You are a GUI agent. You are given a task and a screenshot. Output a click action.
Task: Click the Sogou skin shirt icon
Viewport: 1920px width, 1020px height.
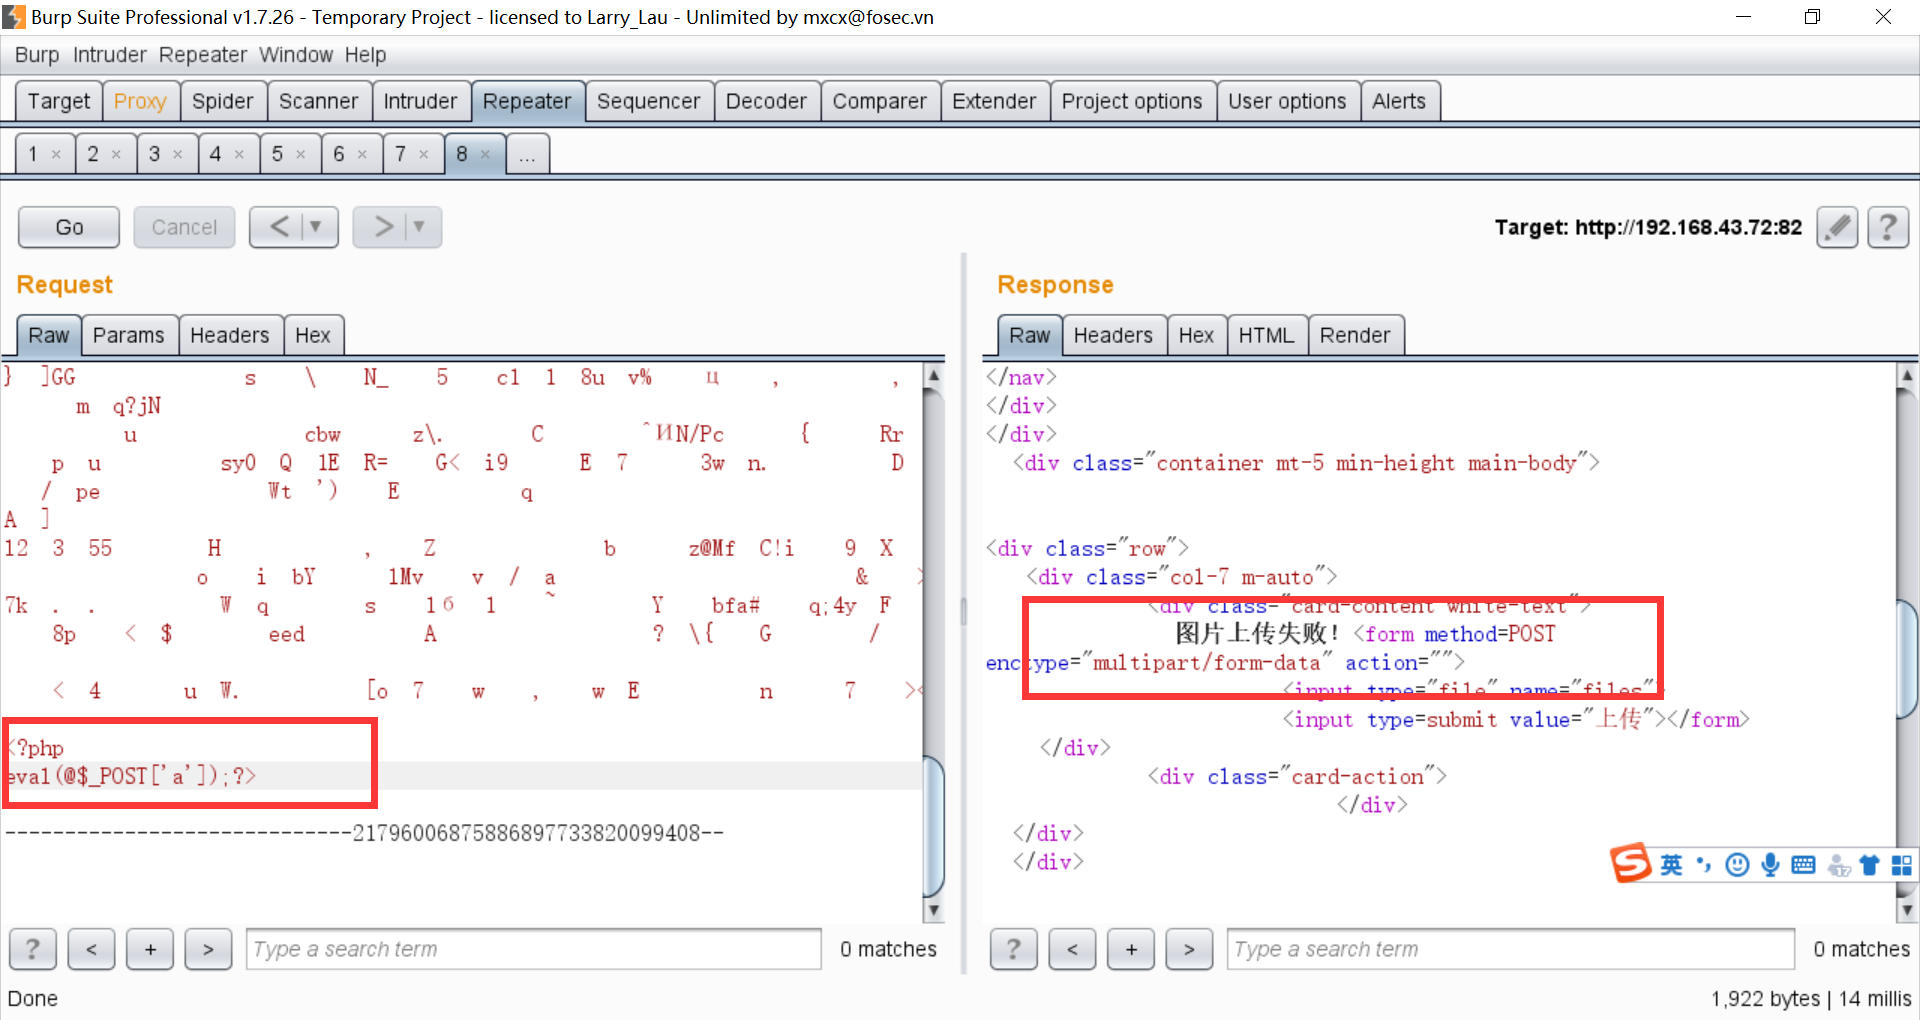pos(1869,865)
